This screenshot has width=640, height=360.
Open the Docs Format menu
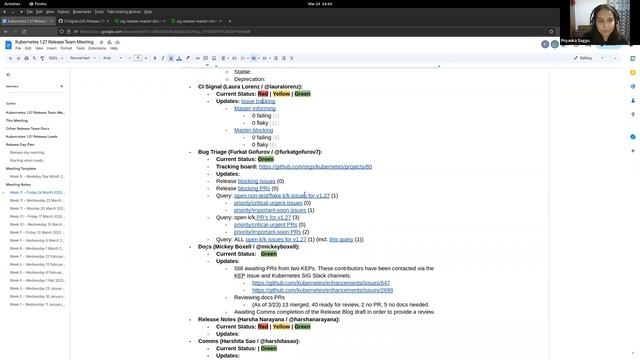(x=66, y=48)
